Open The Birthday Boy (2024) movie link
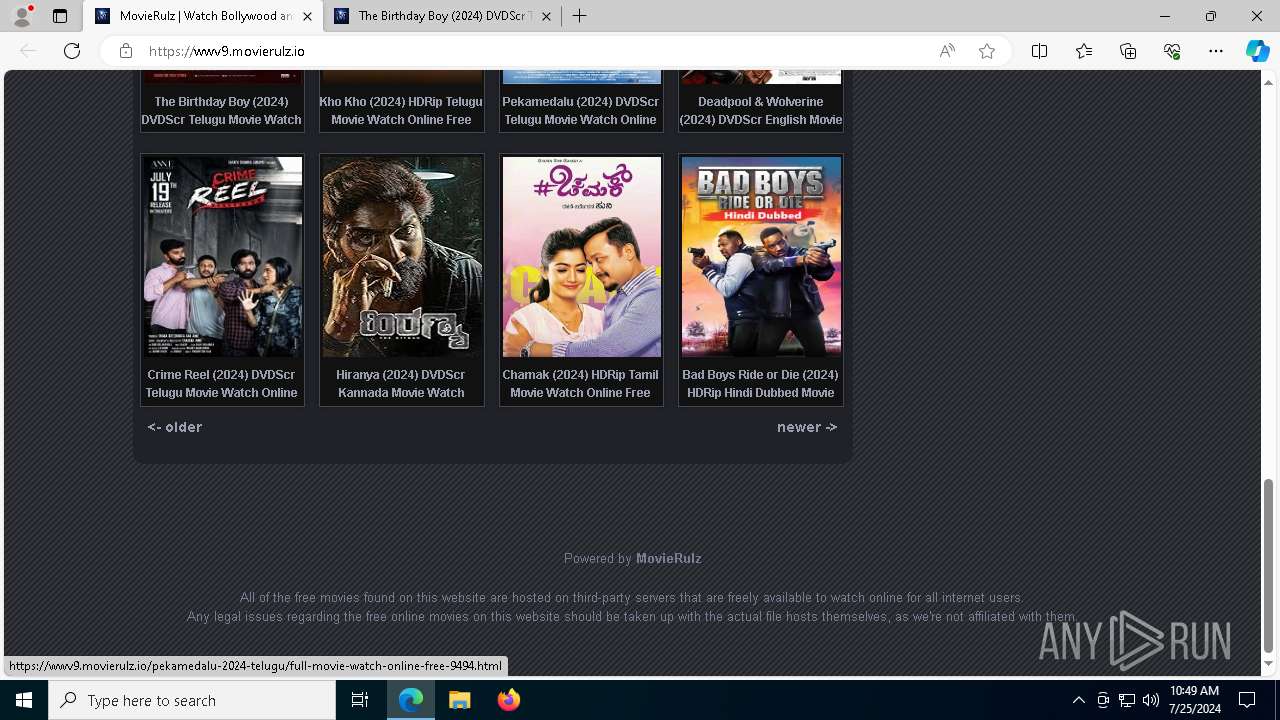The height and width of the screenshot is (720, 1280). pos(221,110)
